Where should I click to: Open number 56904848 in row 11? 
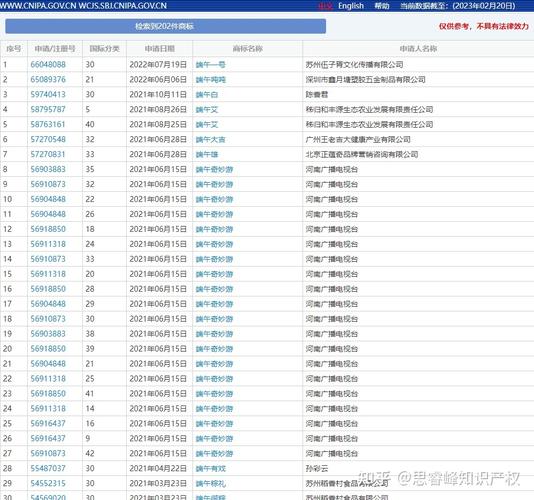click(x=48, y=214)
